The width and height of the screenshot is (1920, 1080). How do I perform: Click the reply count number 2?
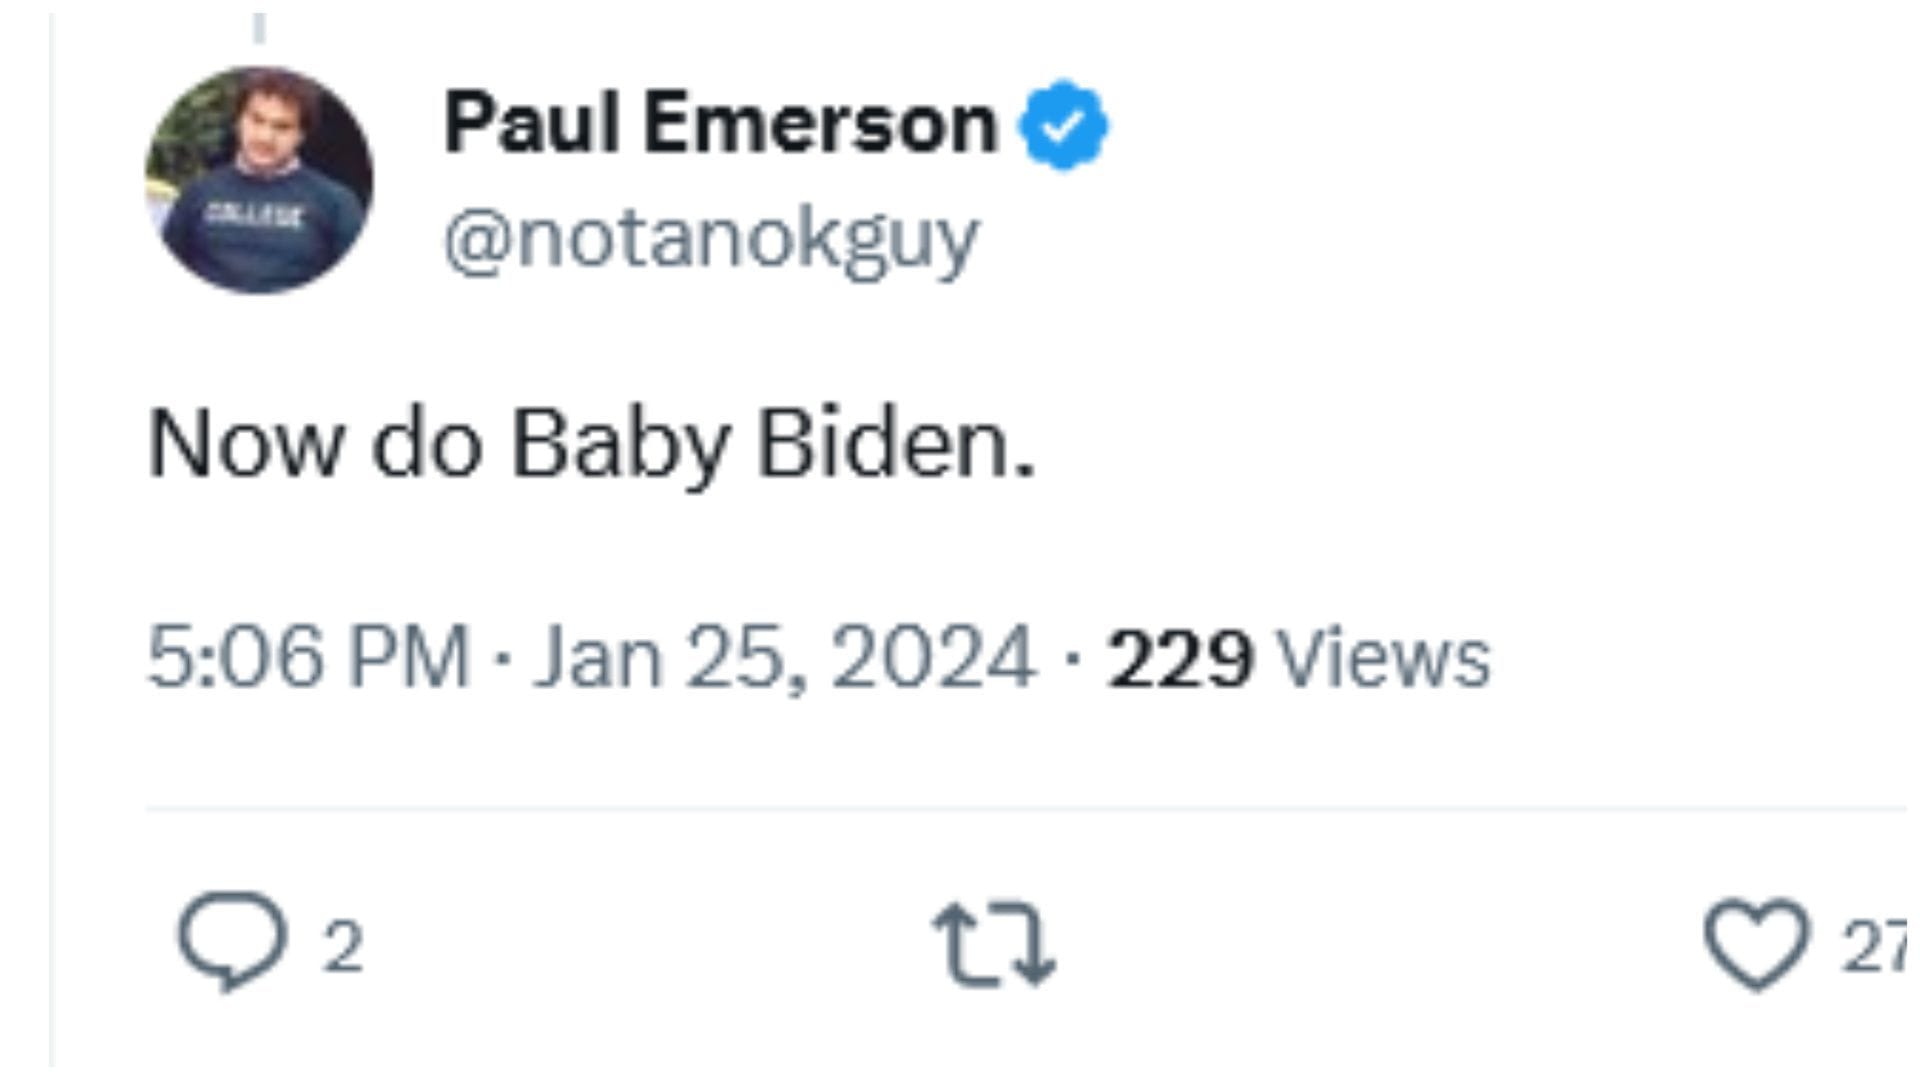coord(342,946)
